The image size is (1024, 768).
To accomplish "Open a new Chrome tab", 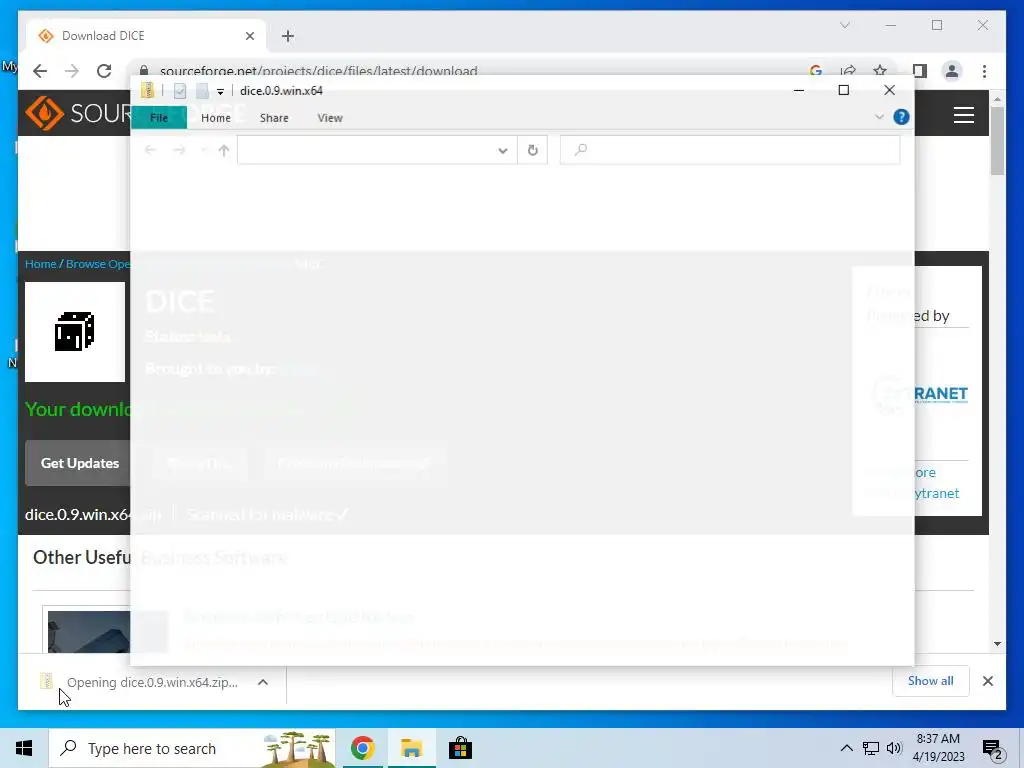I will coord(288,36).
